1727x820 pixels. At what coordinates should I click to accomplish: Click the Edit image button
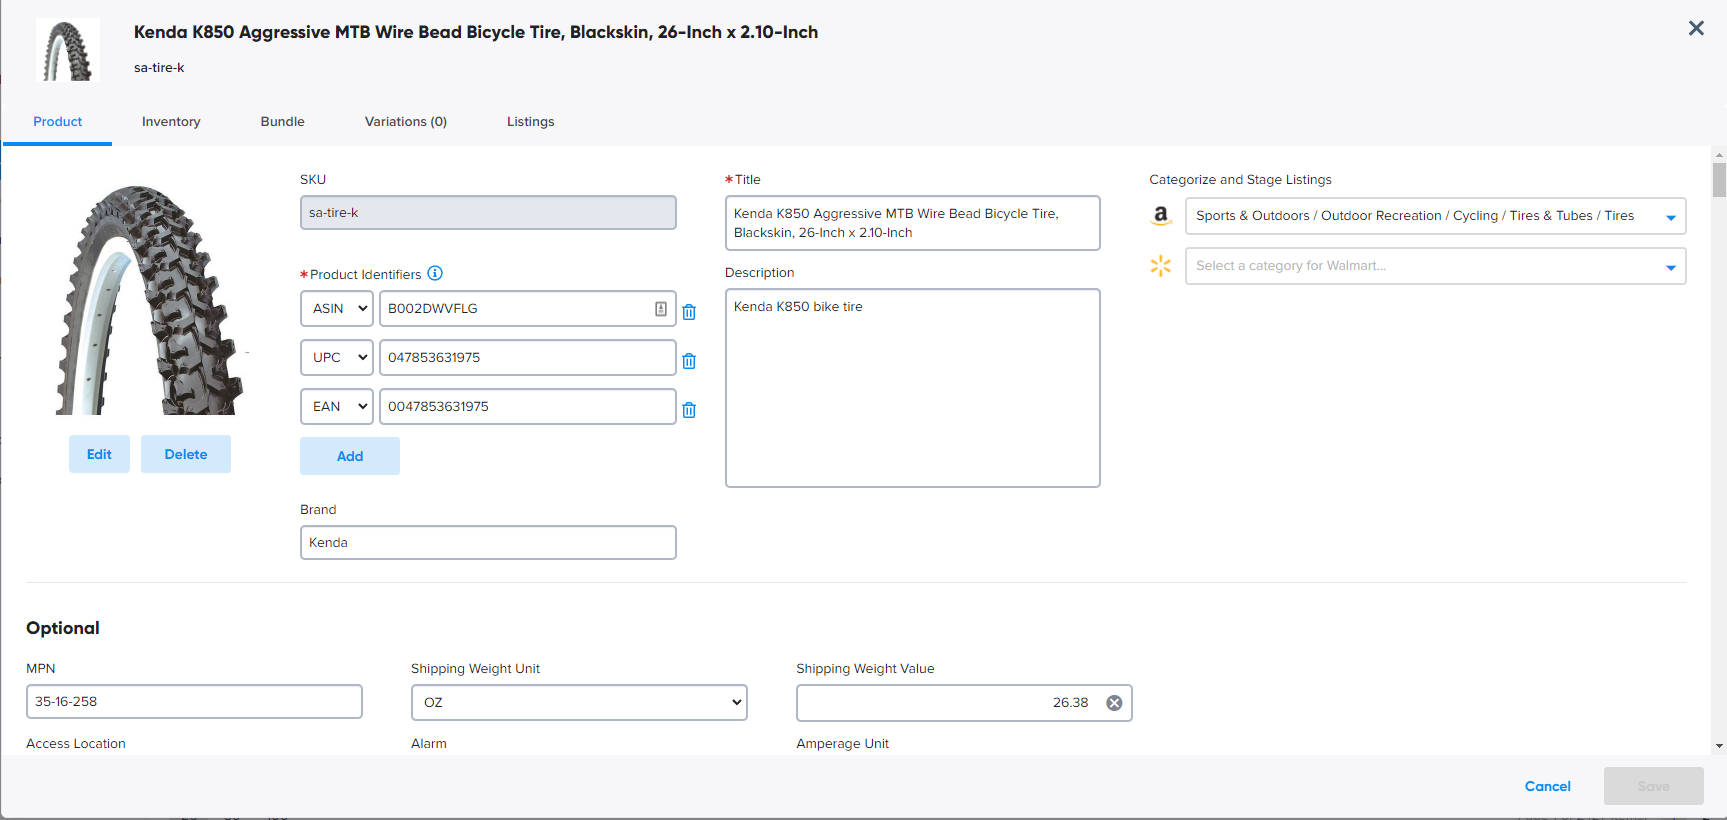pos(99,454)
